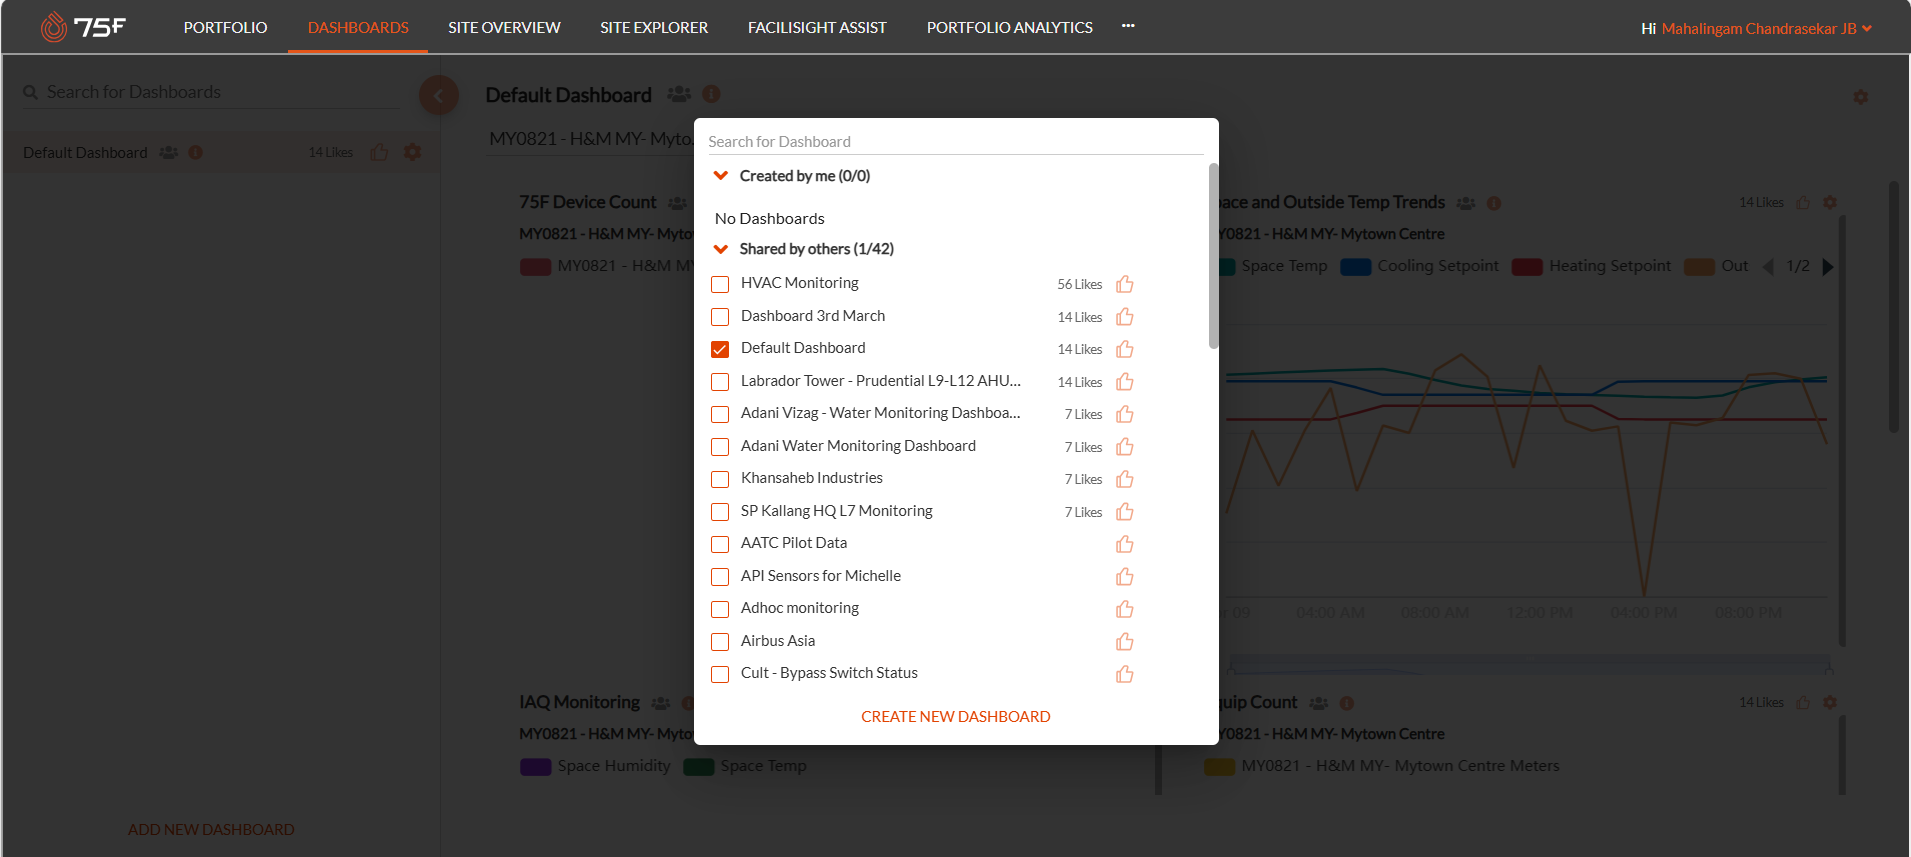This screenshot has height=857, width=1911.
Task: Open settings gear for sidebar Default Dashboard
Action: [x=412, y=152]
